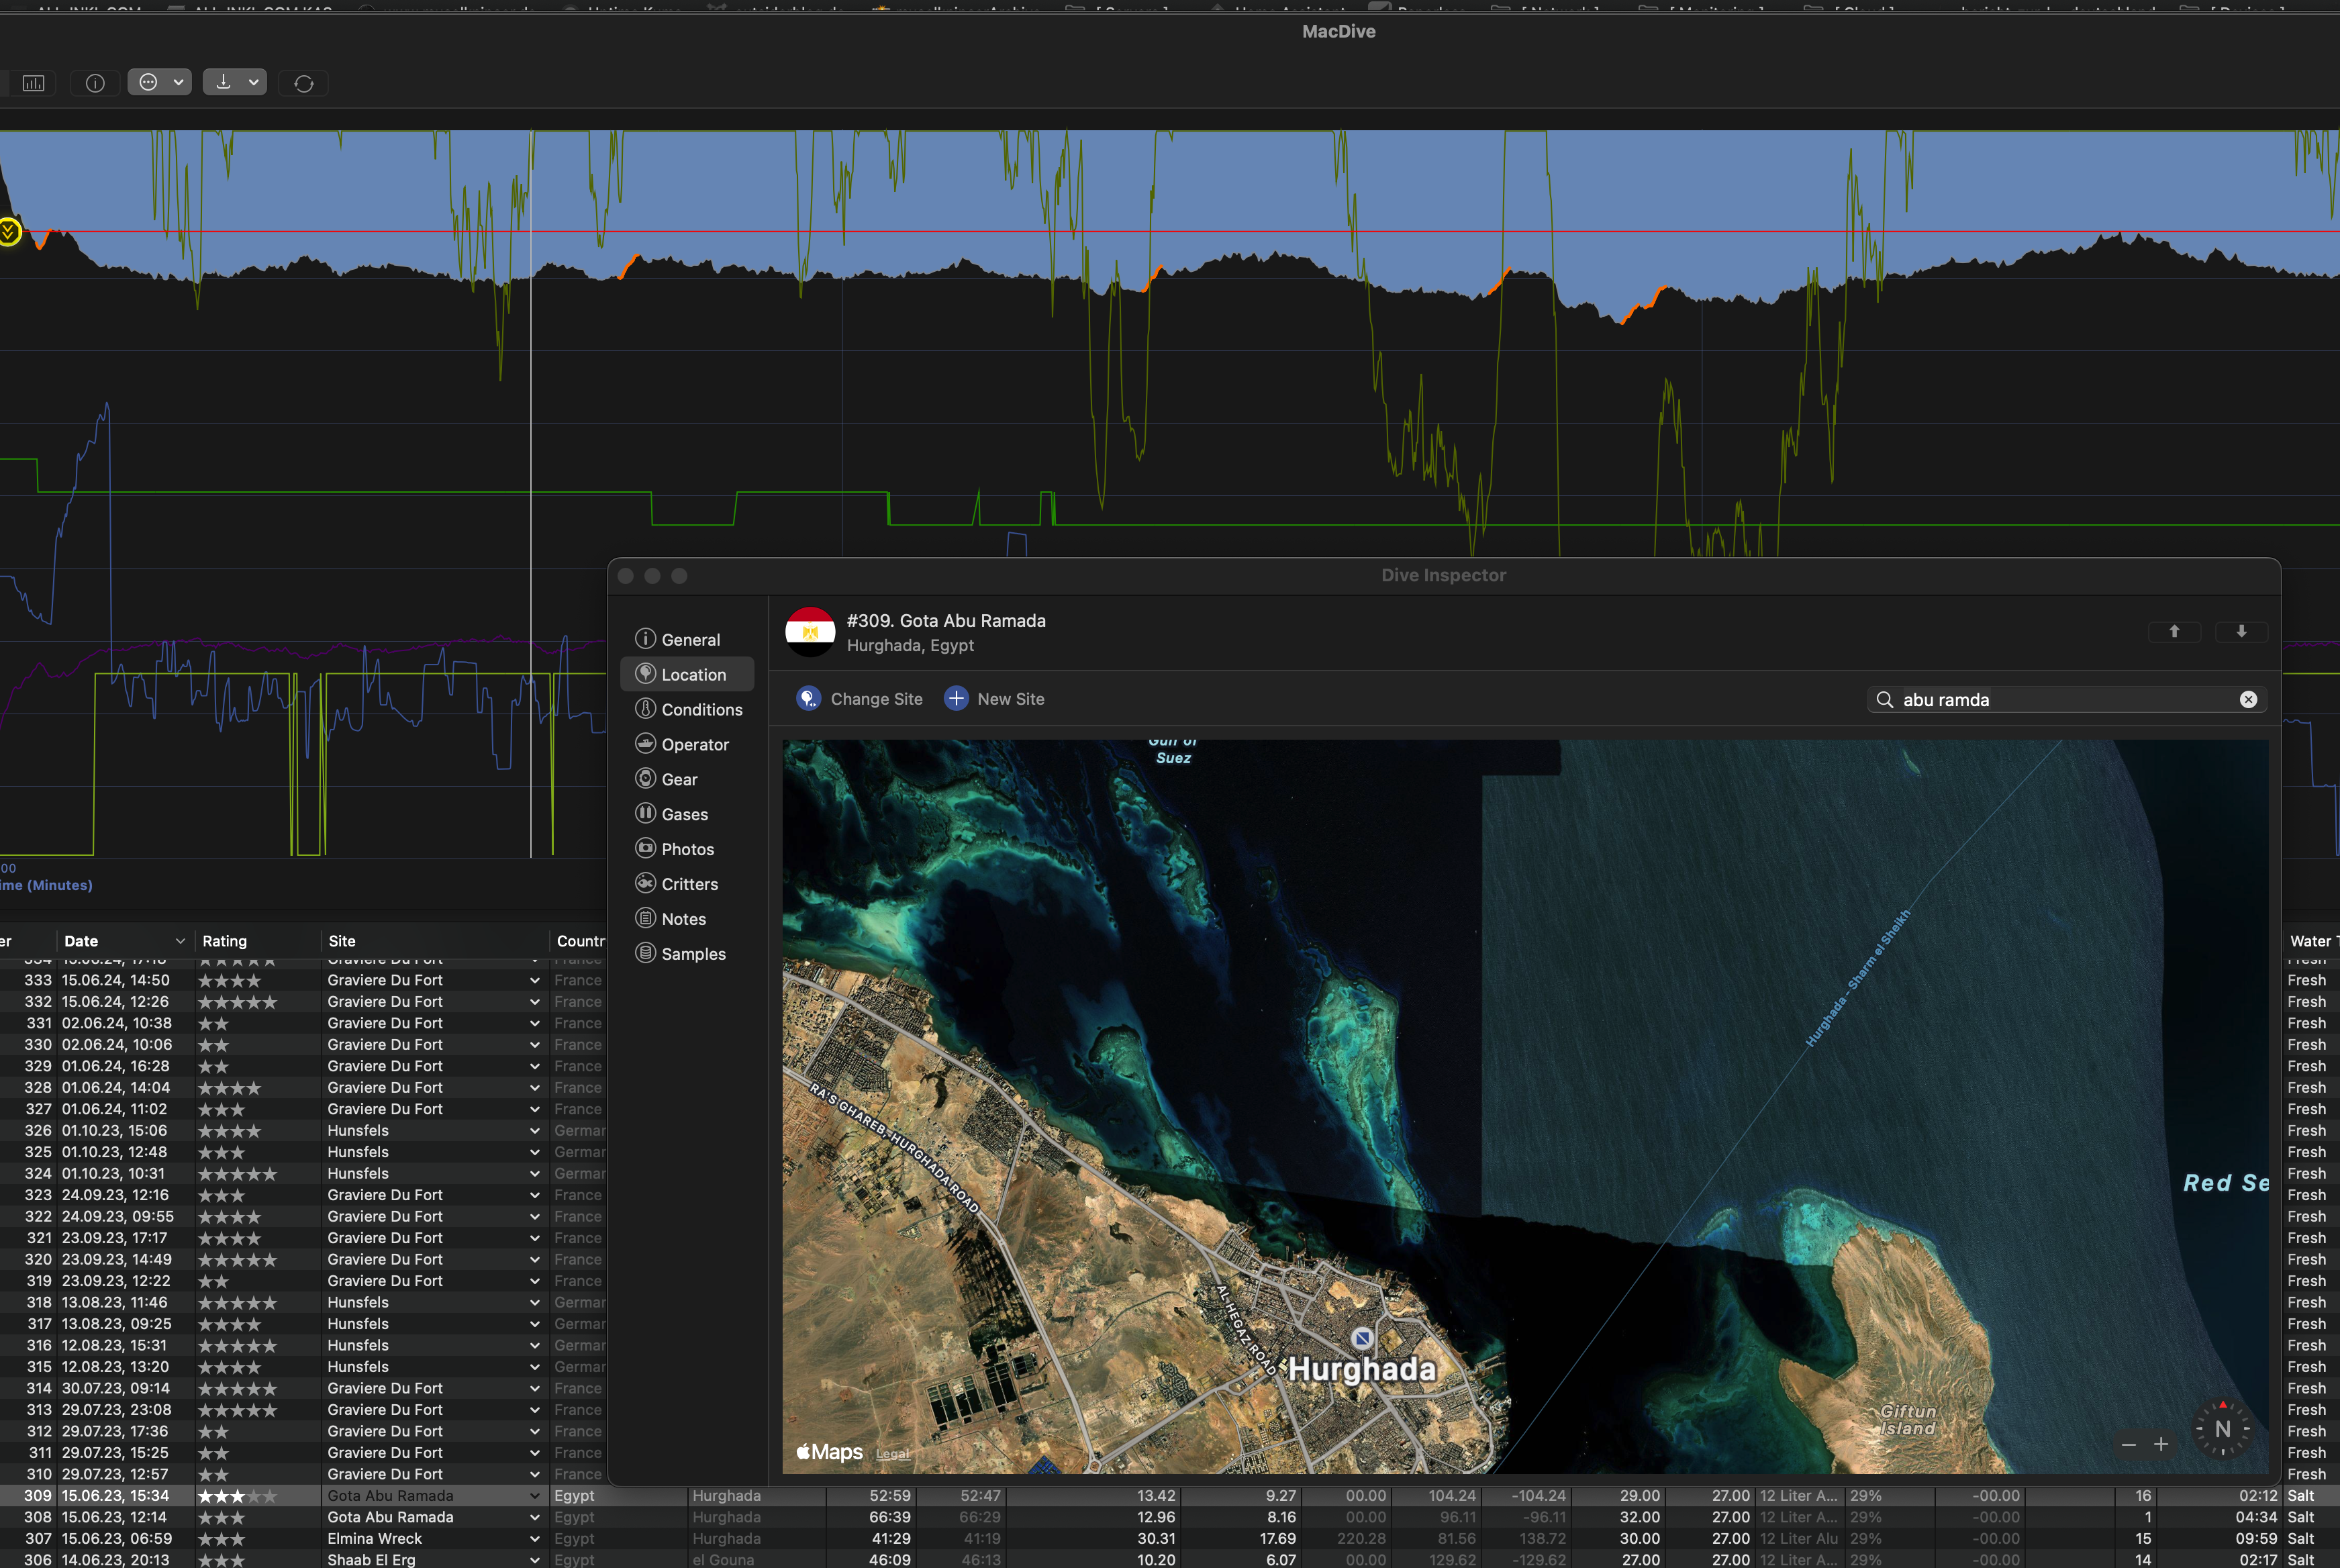Click the Conditions tab thermometer icon
Image resolution: width=2340 pixels, height=1568 pixels.
(646, 709)
